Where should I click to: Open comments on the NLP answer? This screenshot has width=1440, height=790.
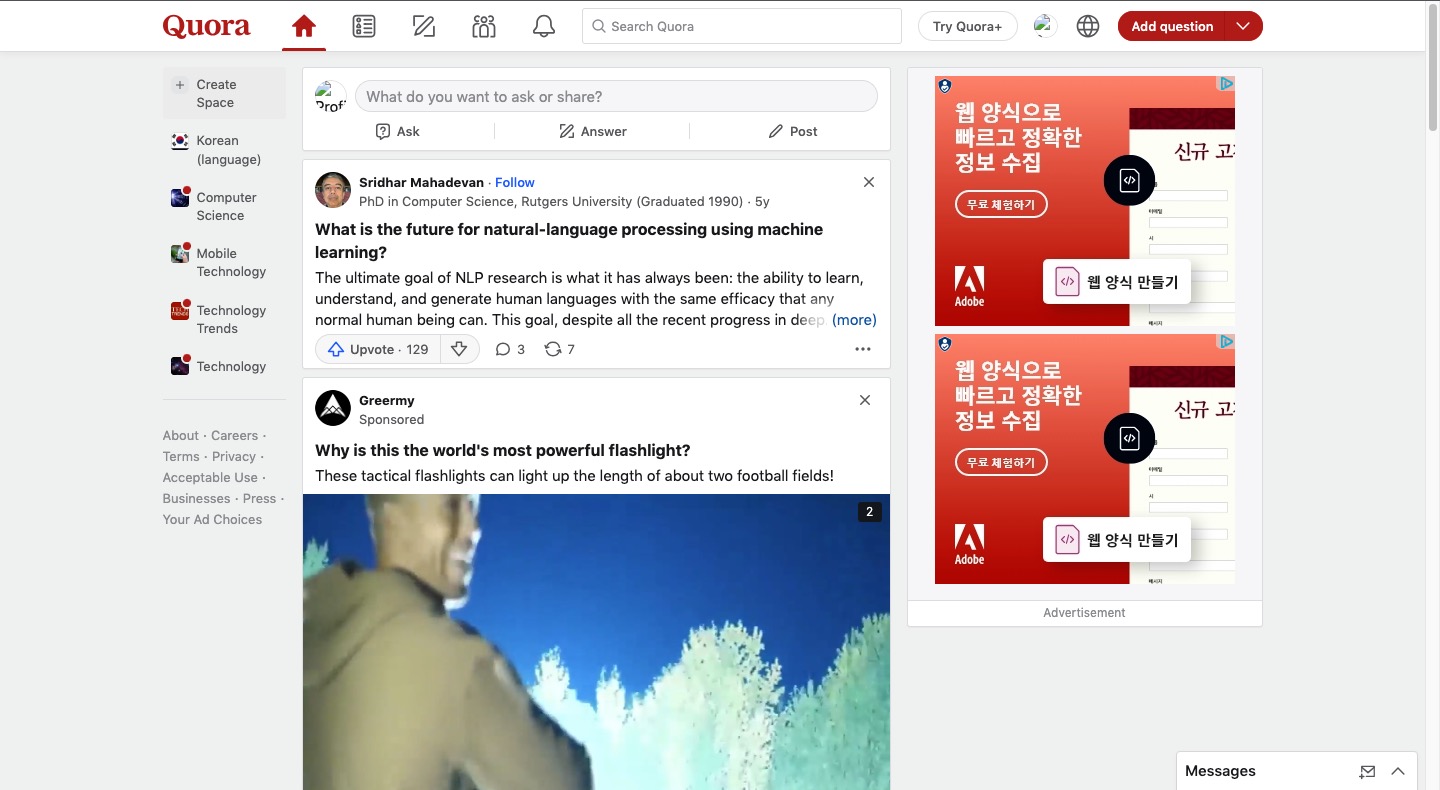pyautogui.click(x=510, y=349)
